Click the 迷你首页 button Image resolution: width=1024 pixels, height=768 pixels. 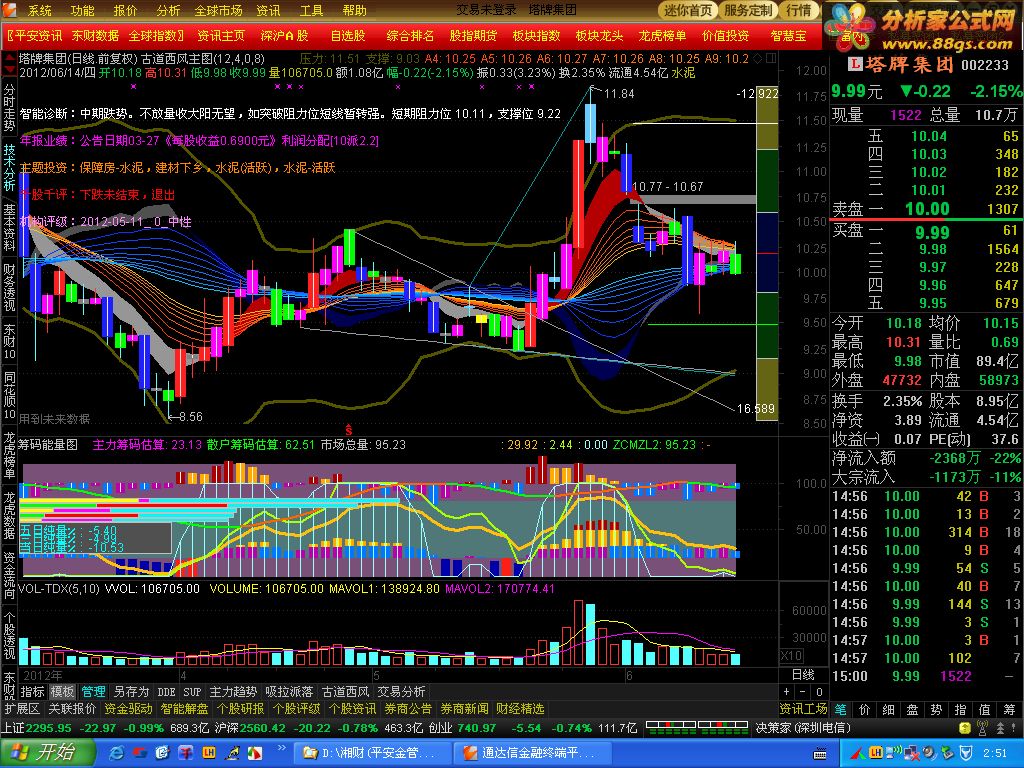coord(688,10)
